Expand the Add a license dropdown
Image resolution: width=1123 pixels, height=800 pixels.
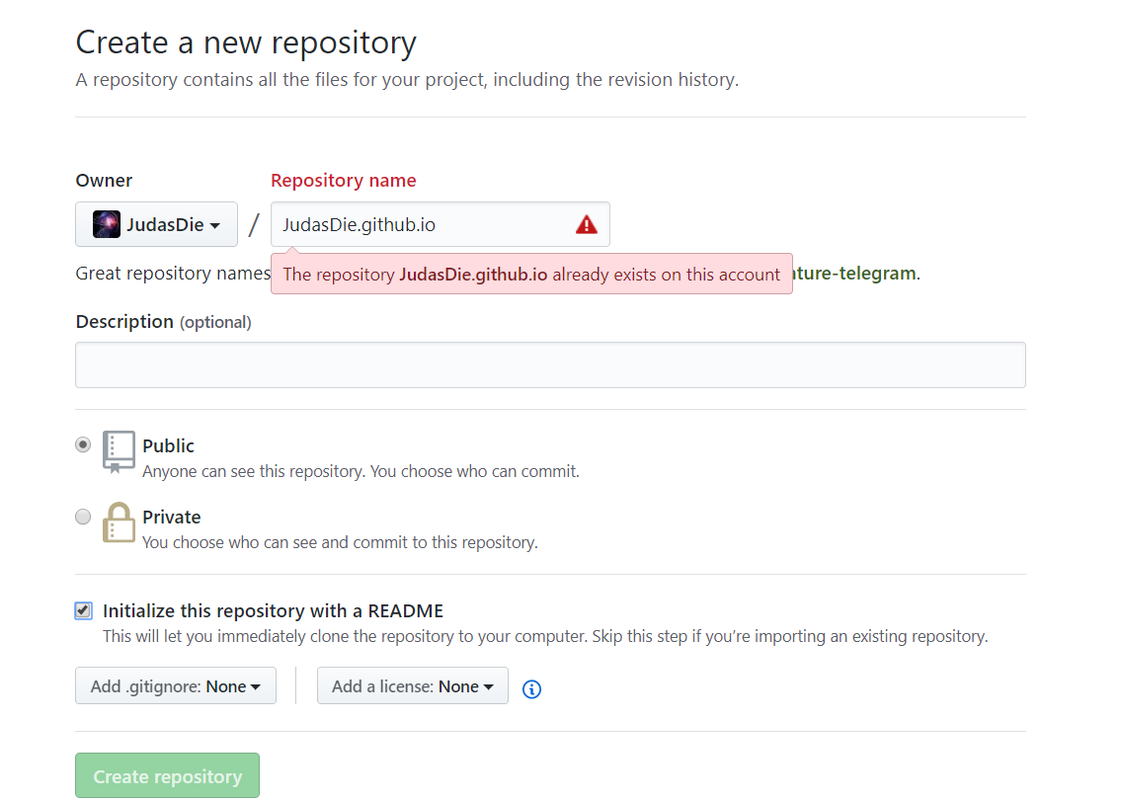coord(413,685)
